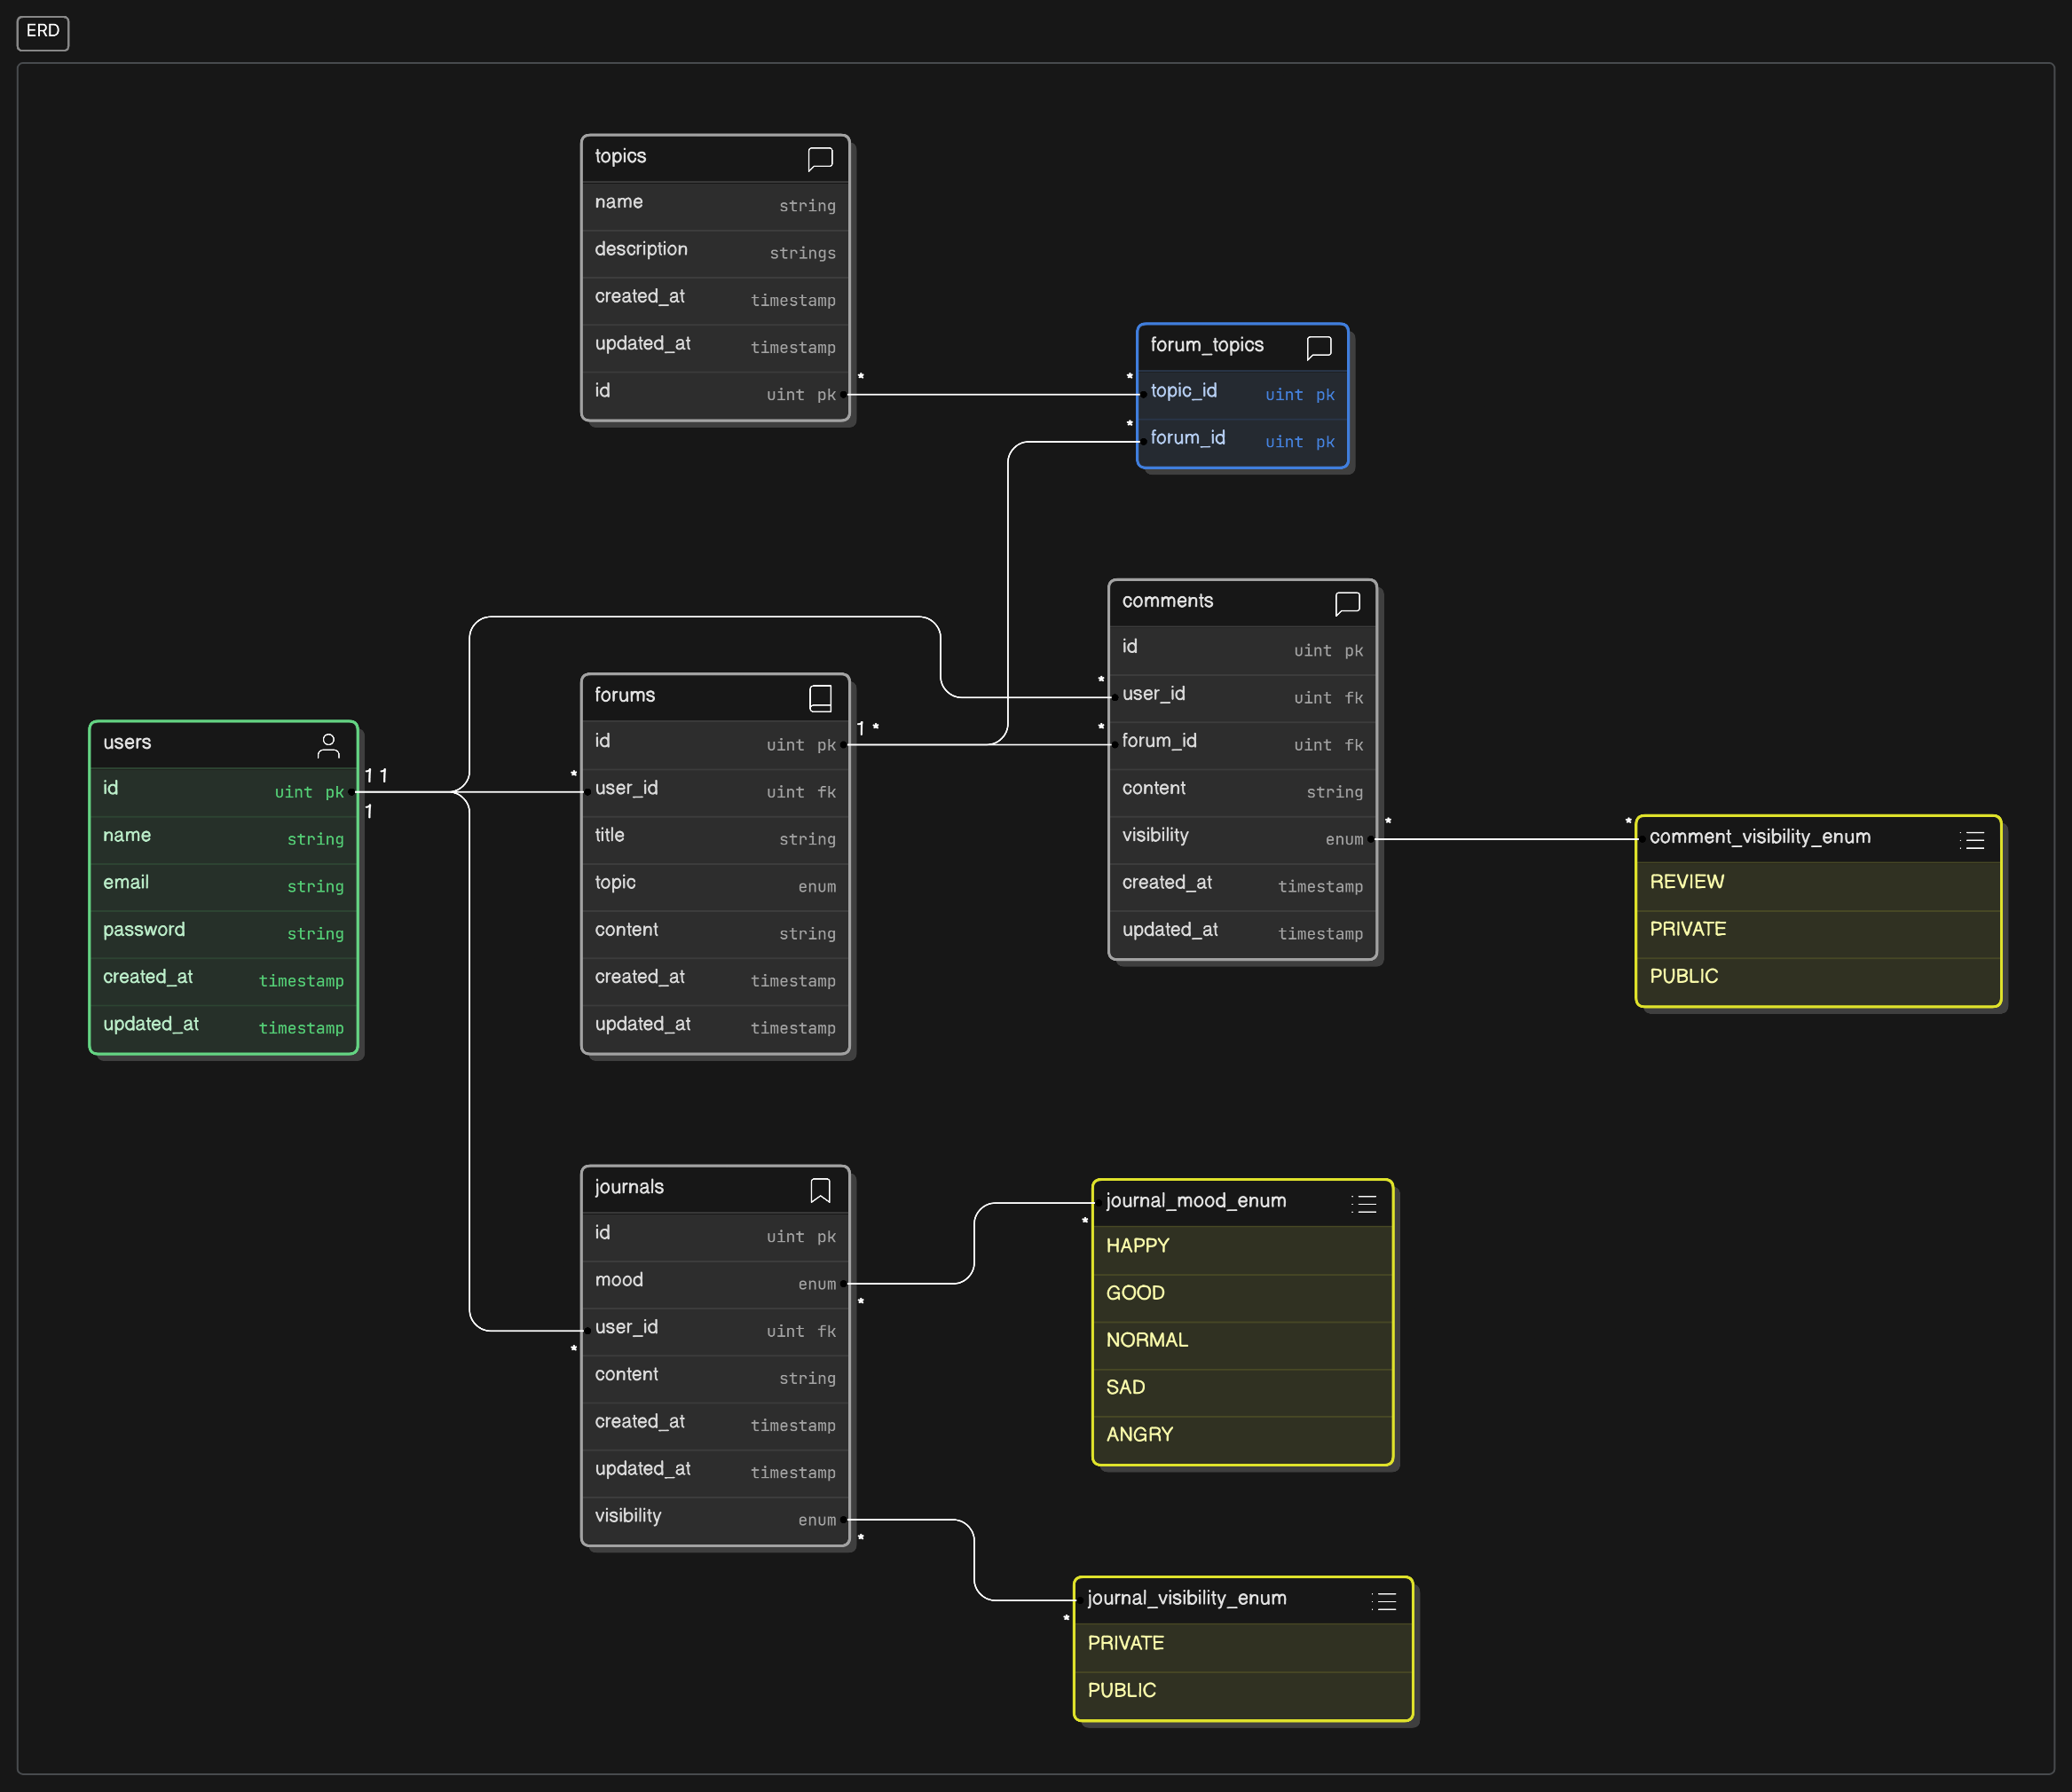Select the users table header
The width and height of the screenshot is (2072, 1792).
point(200,743)
